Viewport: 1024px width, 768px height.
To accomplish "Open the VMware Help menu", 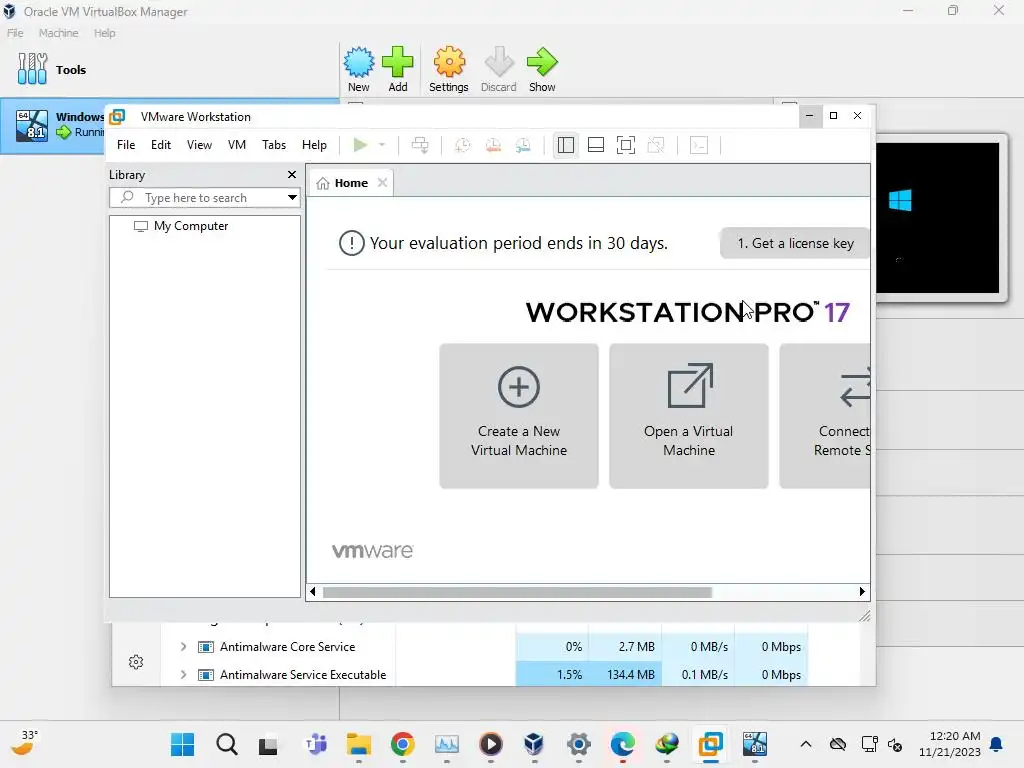I will [314, 145].
